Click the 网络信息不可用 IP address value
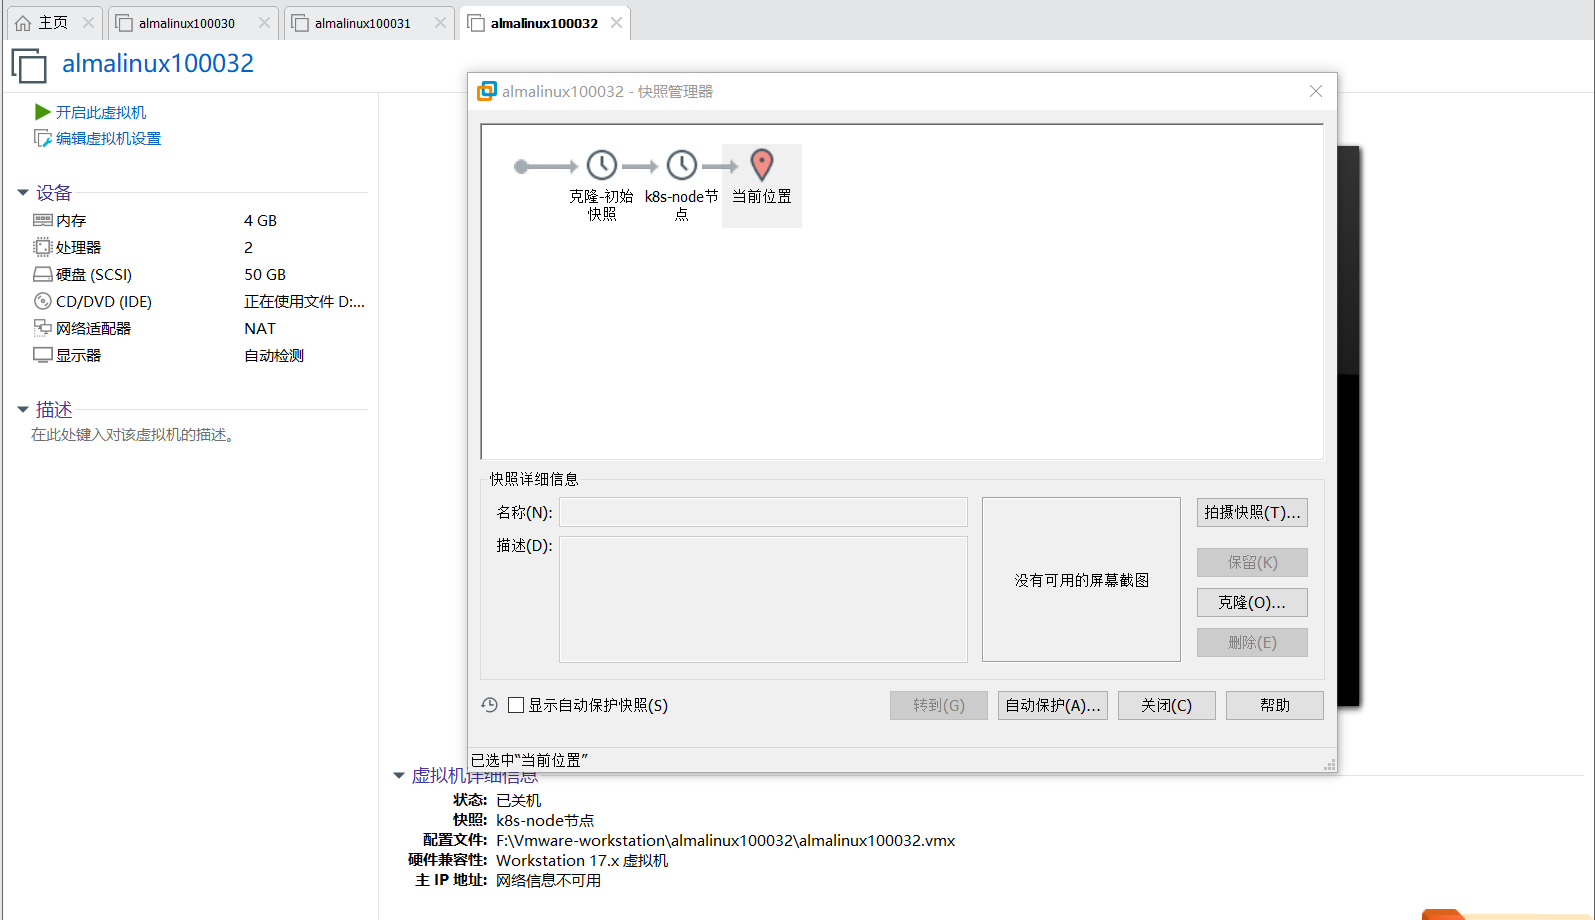Viewport: 1595px width, 920px height. click(x=548, y=880)
